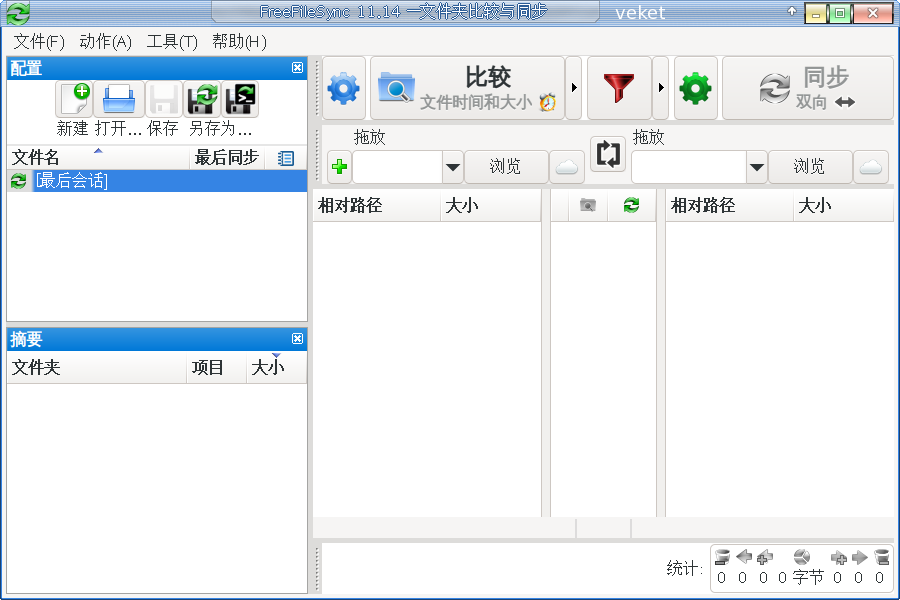Open the 文件(F) menu
900x600 pixels.
click(39, 41)
